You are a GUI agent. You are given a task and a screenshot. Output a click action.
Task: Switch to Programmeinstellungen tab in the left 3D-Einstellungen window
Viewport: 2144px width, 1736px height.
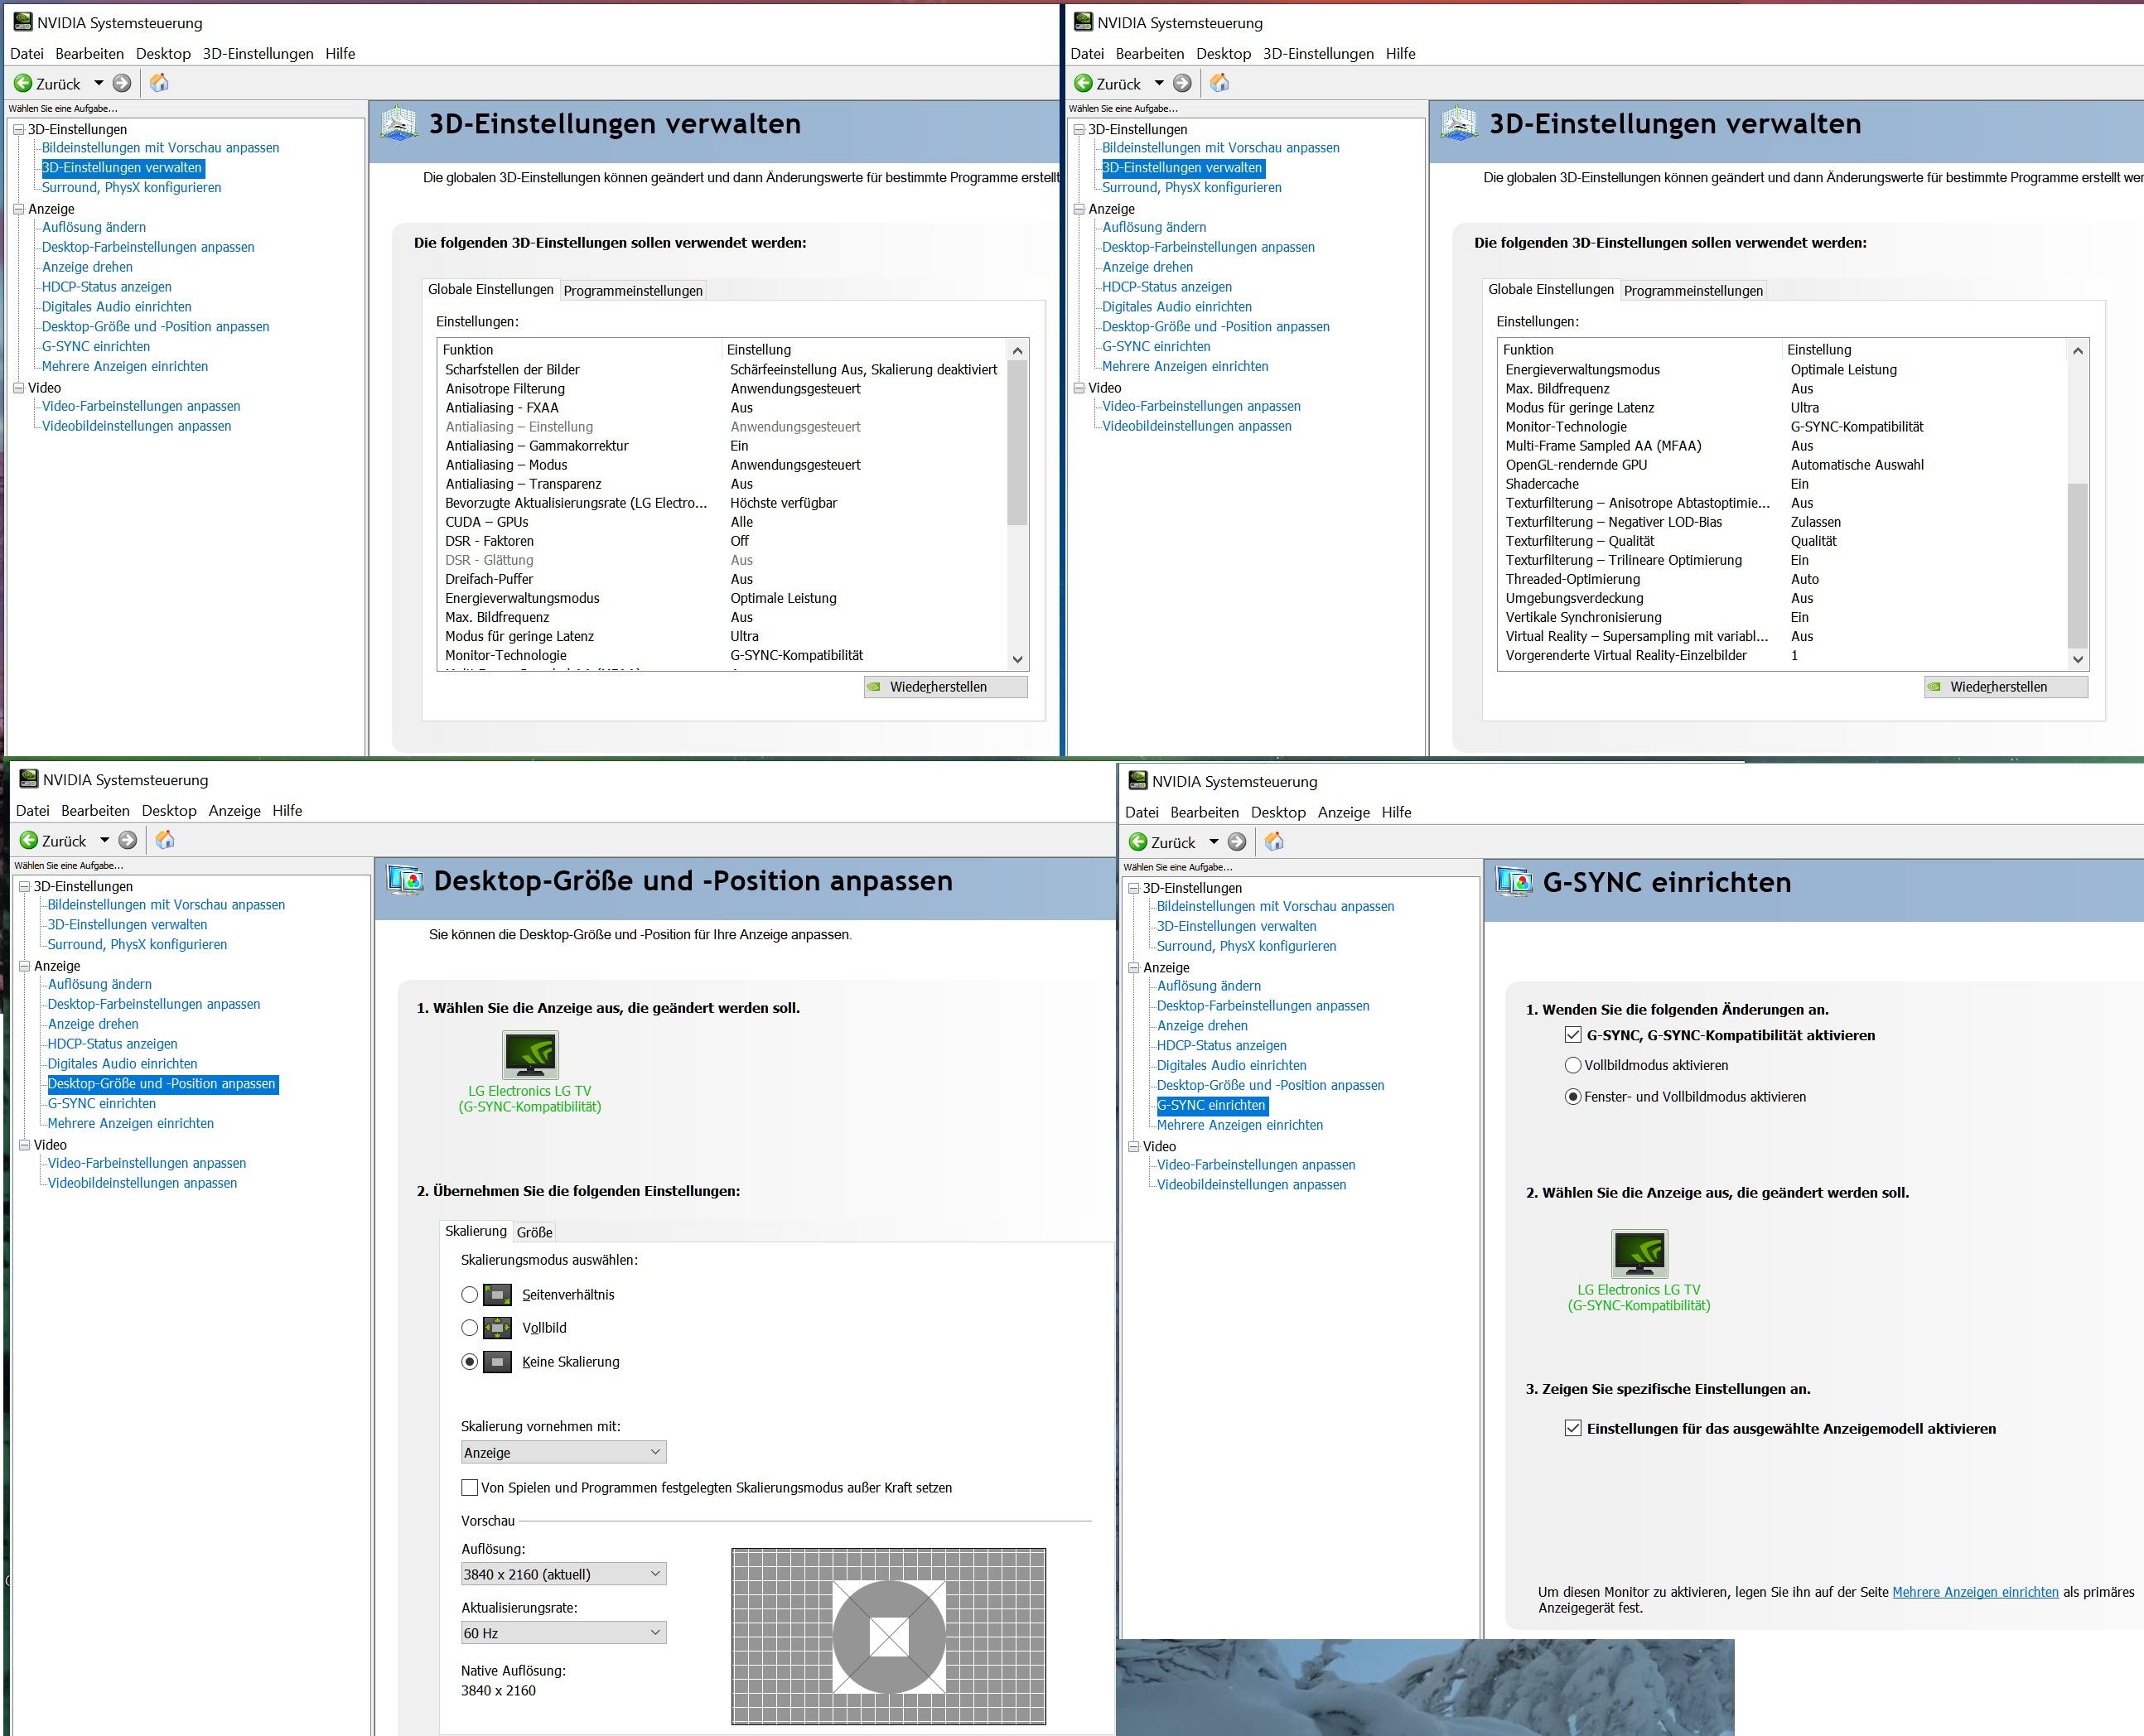click(x=633, y=291)
